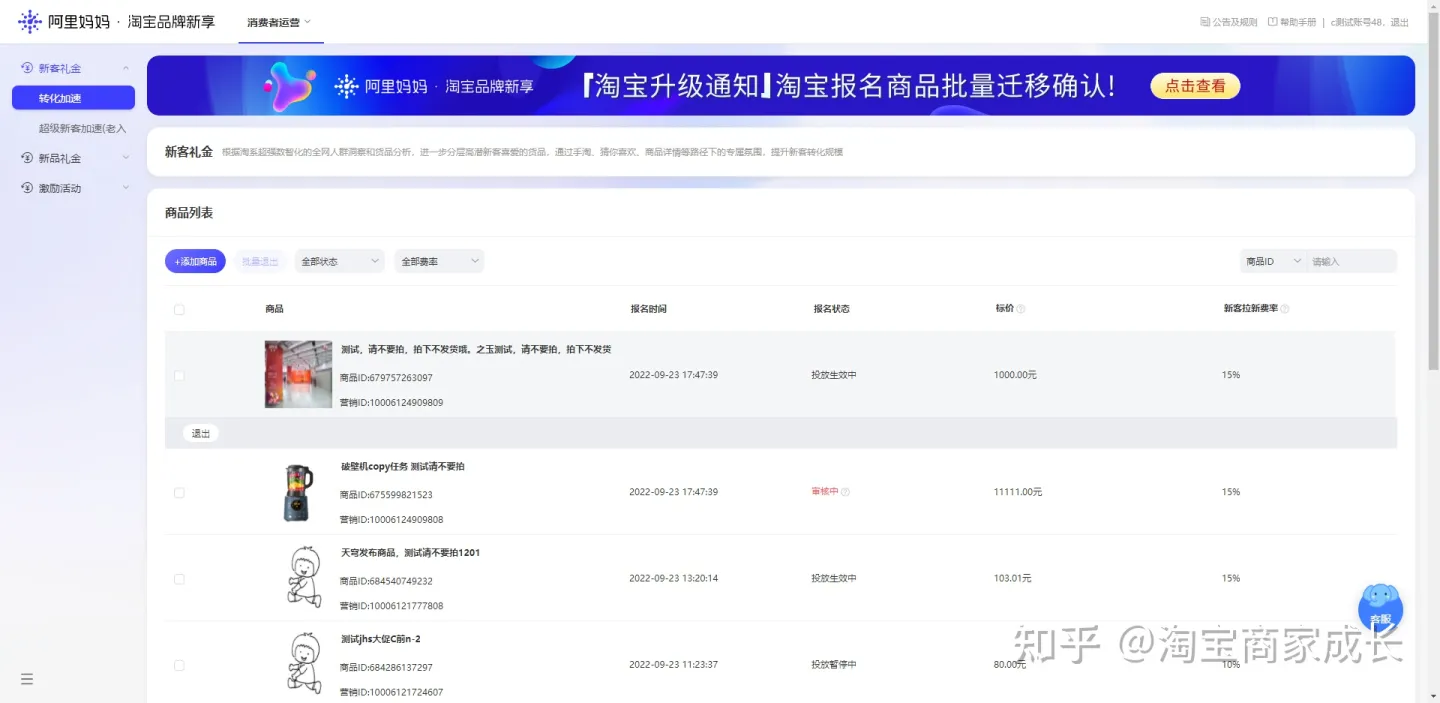This screenshot has width=1440, height=703.
Task: Open the 淘宝升级通知 banner image
Action: (x=781, y=86)
